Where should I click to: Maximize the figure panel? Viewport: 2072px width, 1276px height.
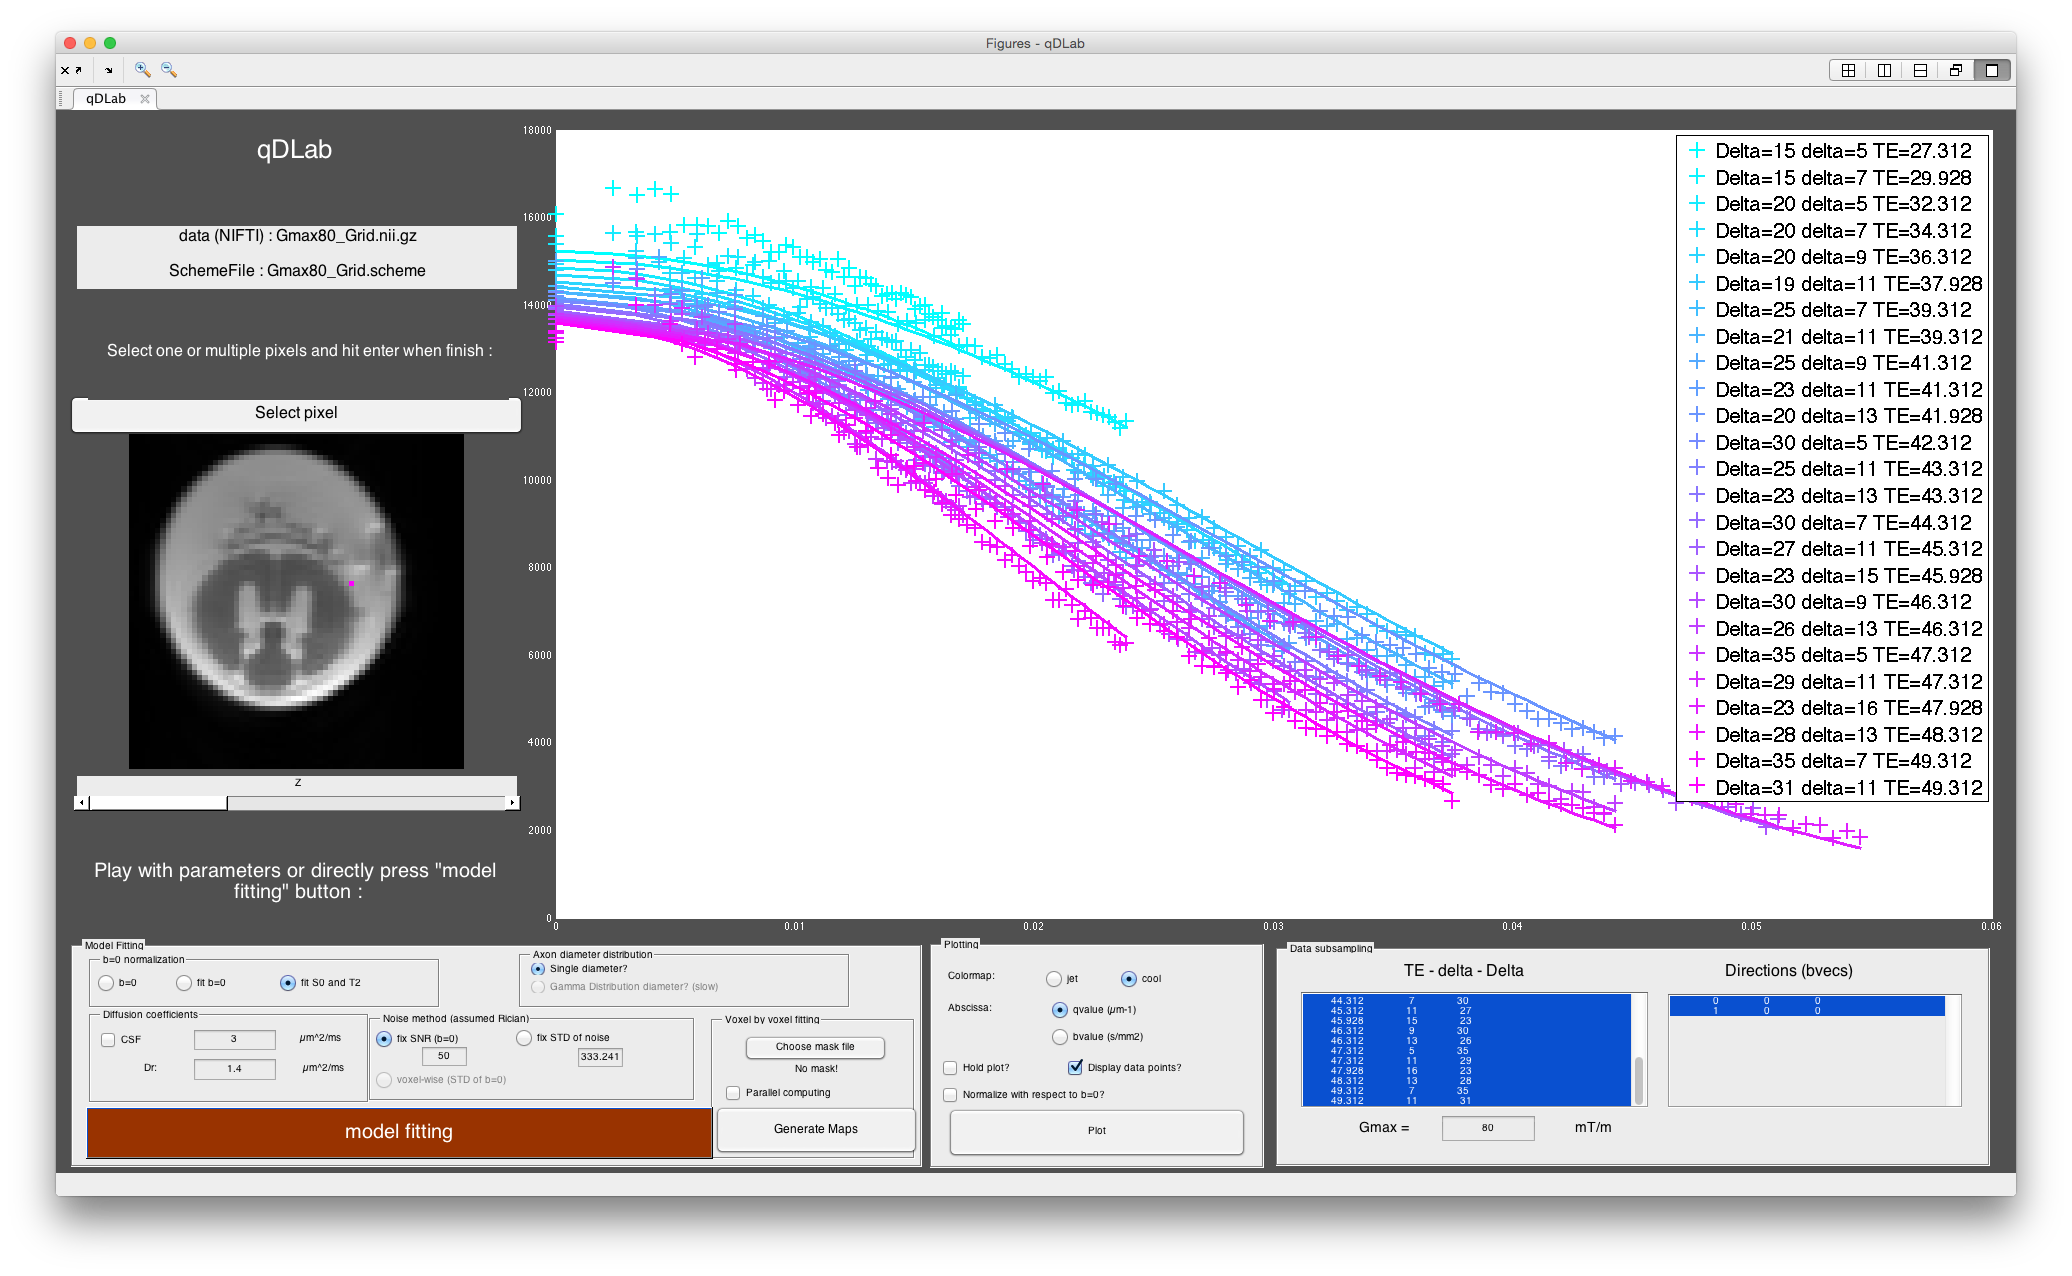1992,70
